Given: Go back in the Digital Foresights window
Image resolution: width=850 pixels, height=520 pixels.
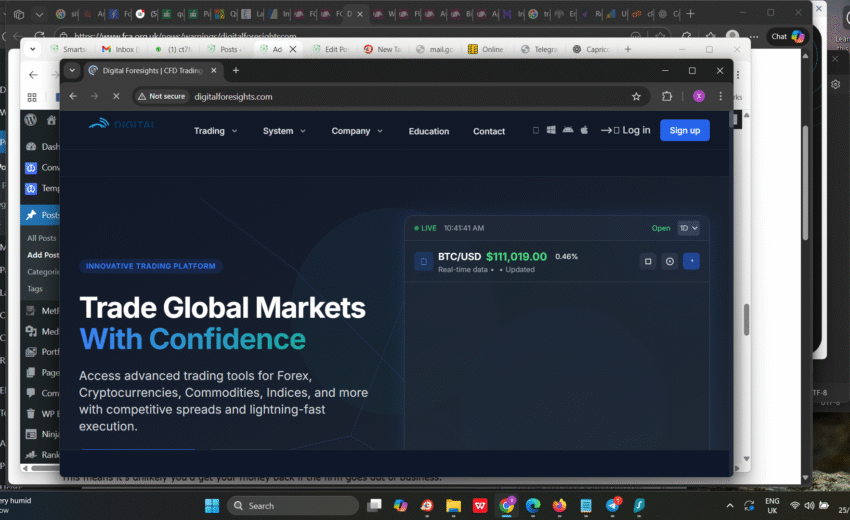Looking at the screenshot, I should click(x=73, y=96).
